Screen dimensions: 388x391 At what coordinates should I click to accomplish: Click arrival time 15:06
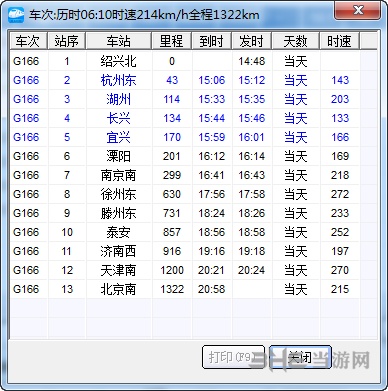(x=212, y=80)
